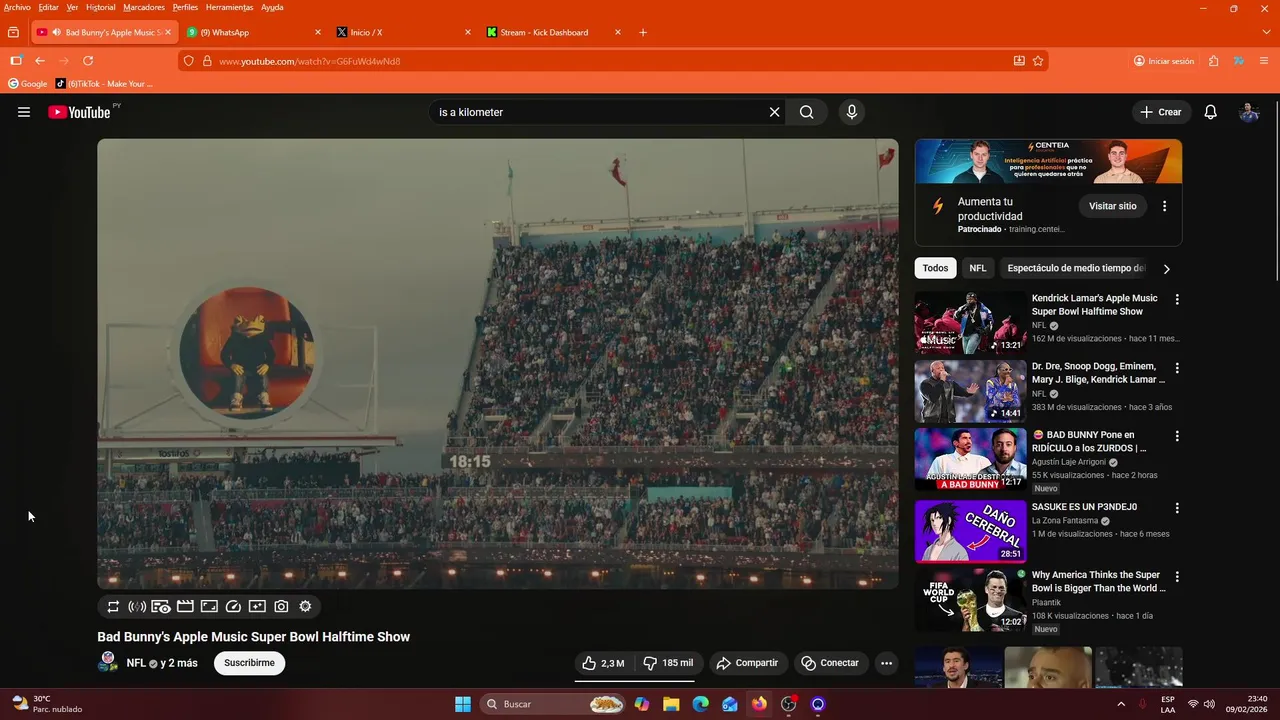Viewport: 1280px width, 720px height.
Task: Click Visitar sitio on the ad
Action: point(1113,206)
